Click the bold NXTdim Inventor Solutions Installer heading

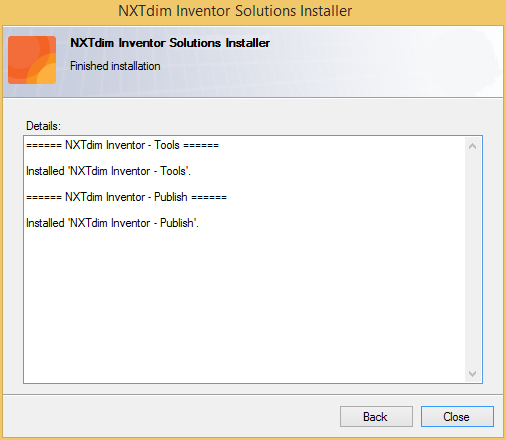[170, 43]
